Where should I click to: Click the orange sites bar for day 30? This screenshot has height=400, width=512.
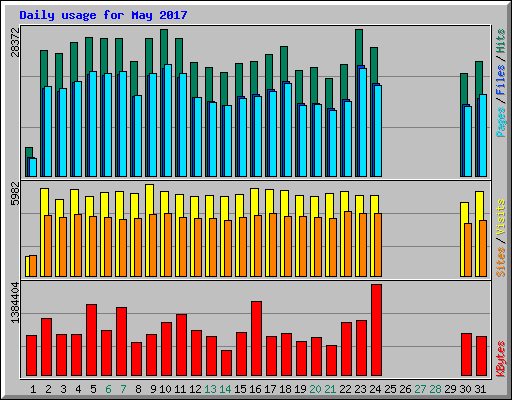(468, 250)
